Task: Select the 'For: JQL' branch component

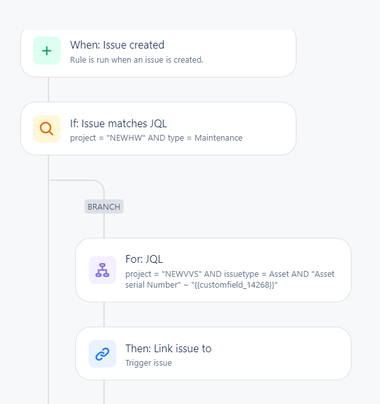Action: tap(213, 270)
